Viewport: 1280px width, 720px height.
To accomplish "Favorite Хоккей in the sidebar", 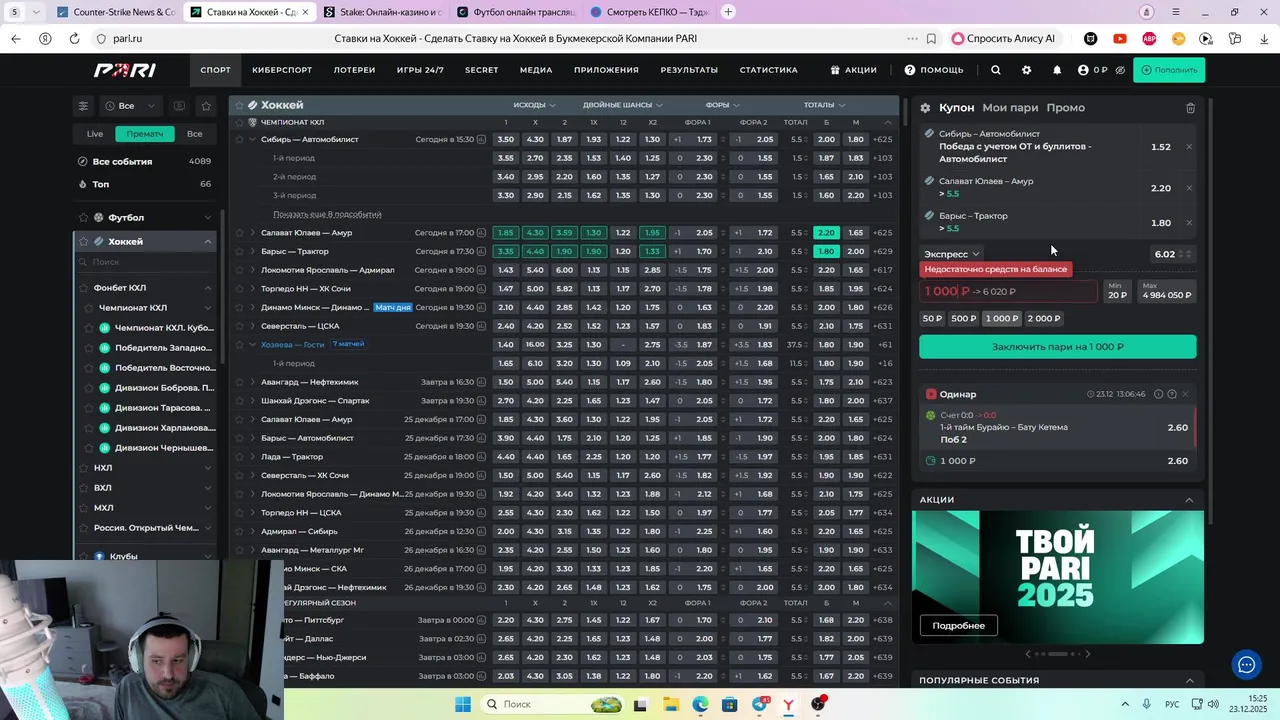I will point(83,242).
